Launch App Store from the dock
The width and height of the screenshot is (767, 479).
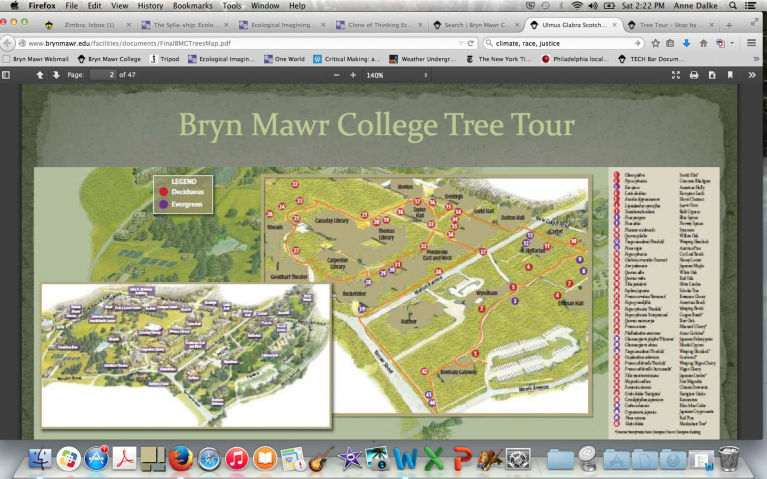click(96, 459)
